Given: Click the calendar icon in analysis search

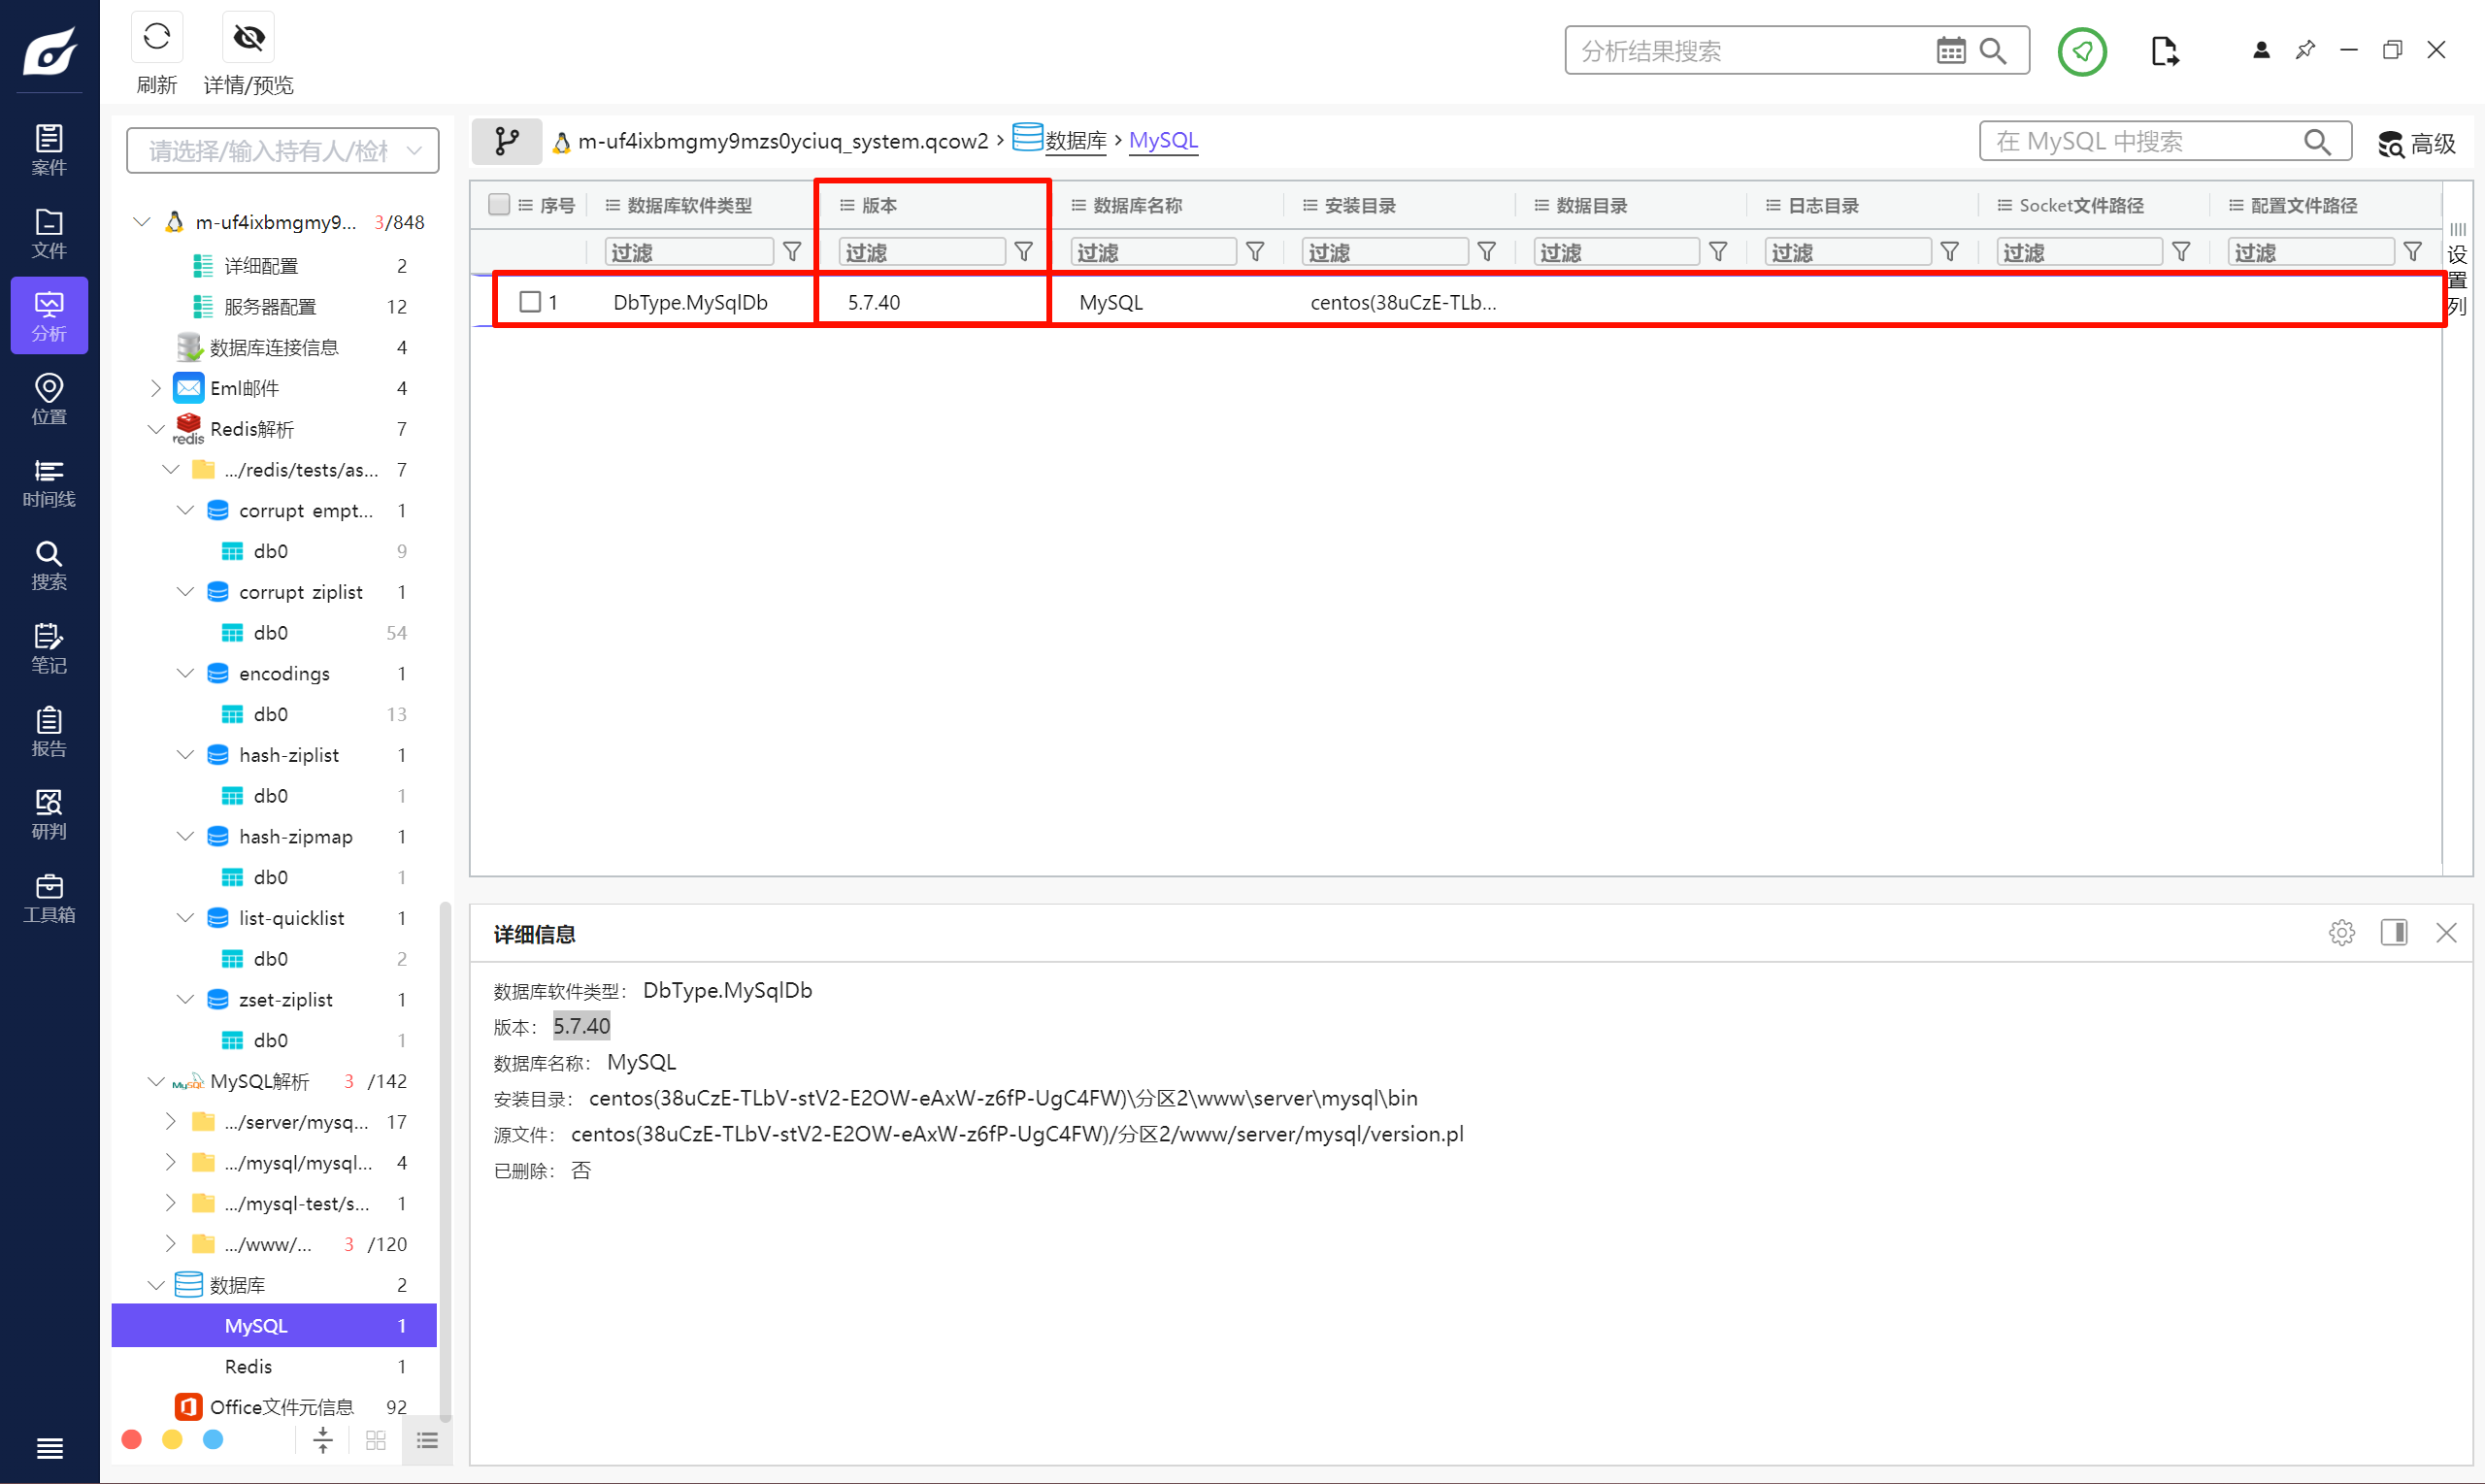Looking at the screenshot, I should click(x=1950, y=50).
